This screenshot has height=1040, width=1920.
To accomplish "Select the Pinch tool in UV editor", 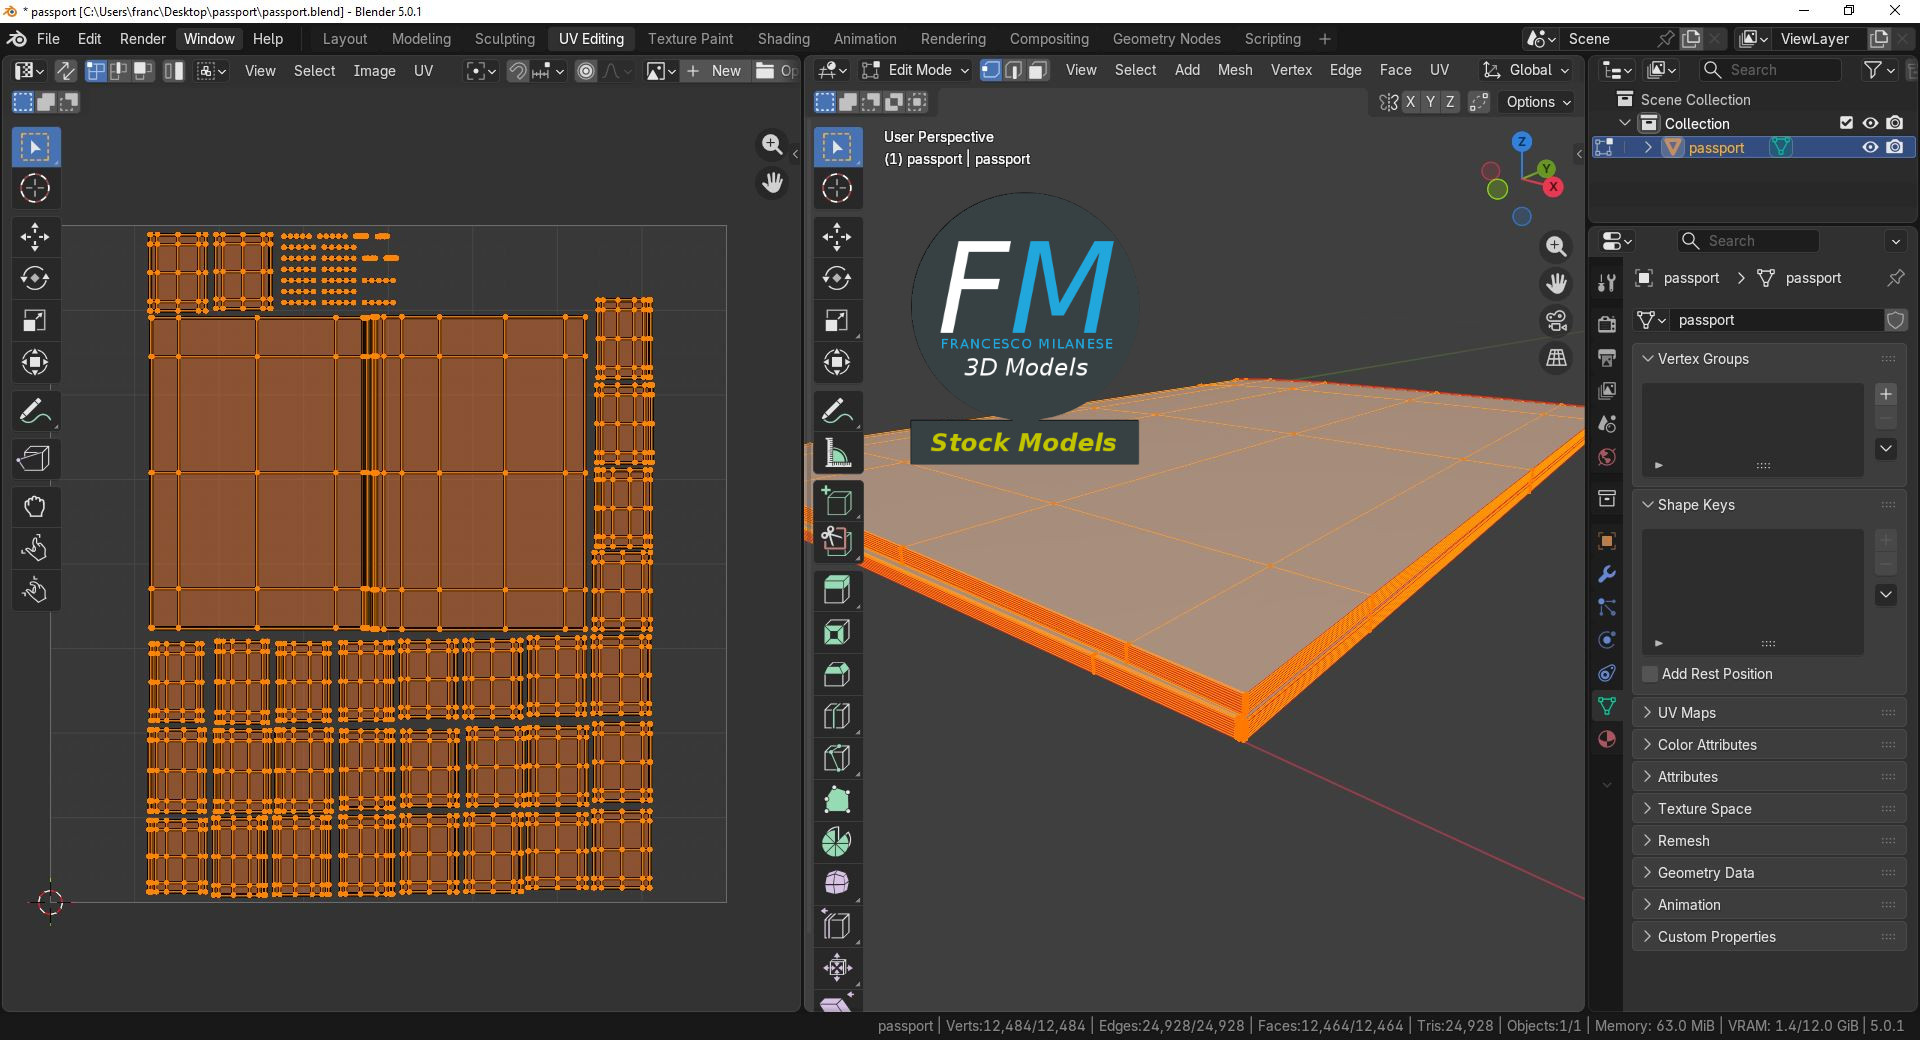I will [35, 591].
